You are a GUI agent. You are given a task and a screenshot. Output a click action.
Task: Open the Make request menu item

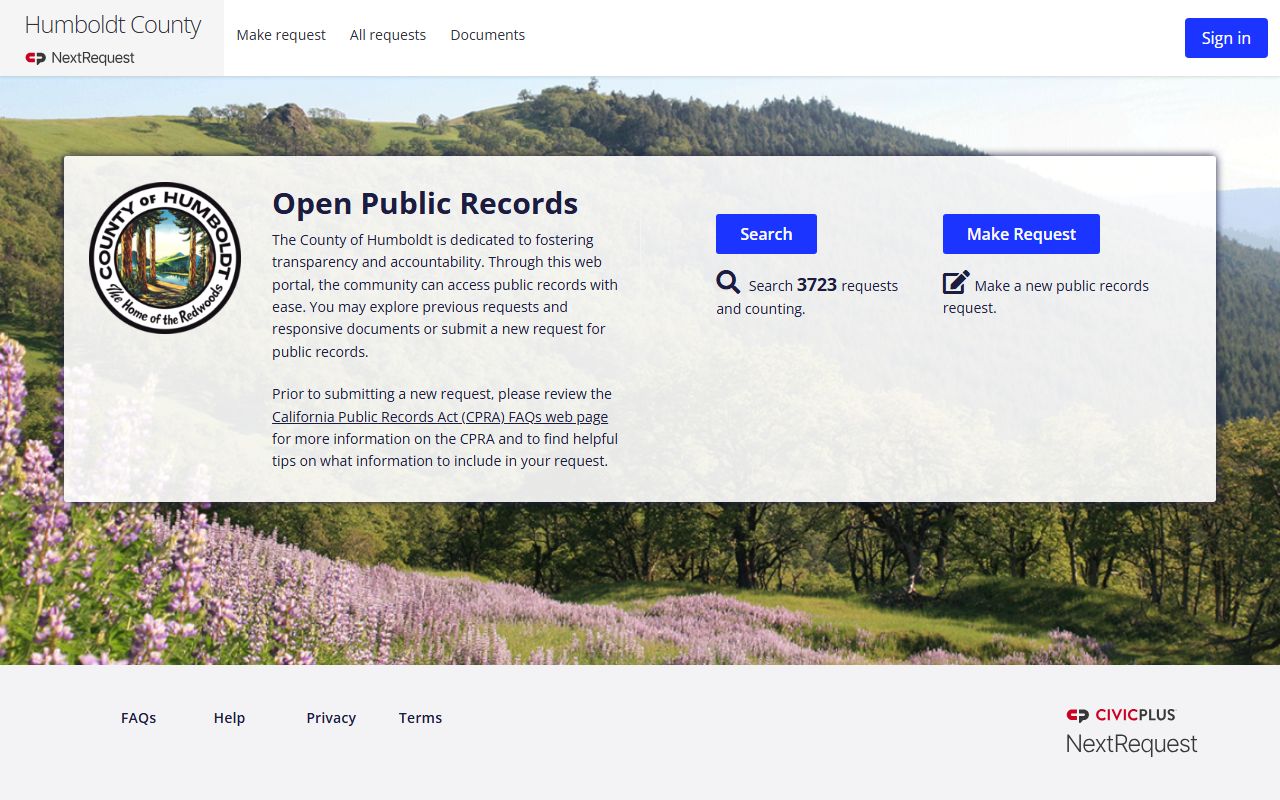pyautogui.click(x=281, y=35)
